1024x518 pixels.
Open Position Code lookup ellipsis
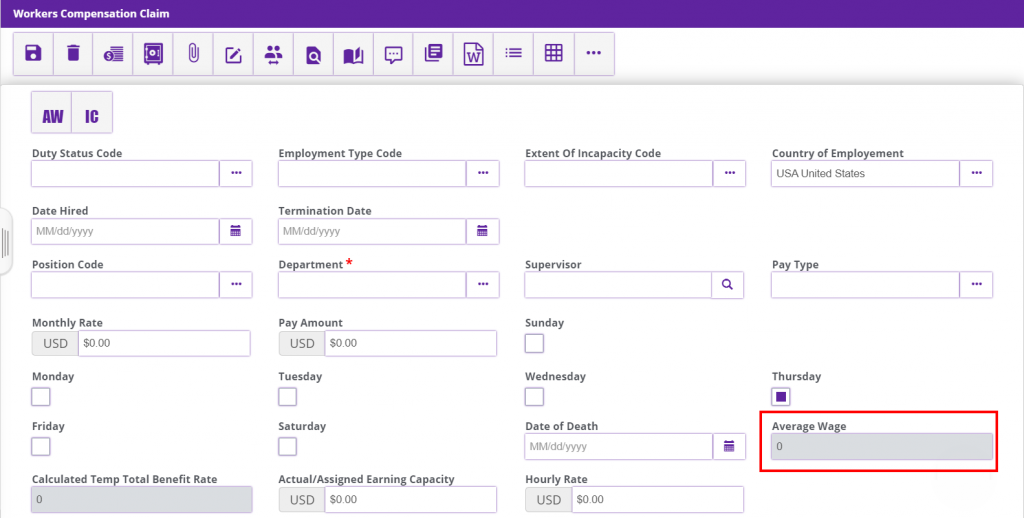[x=236, y=284]
